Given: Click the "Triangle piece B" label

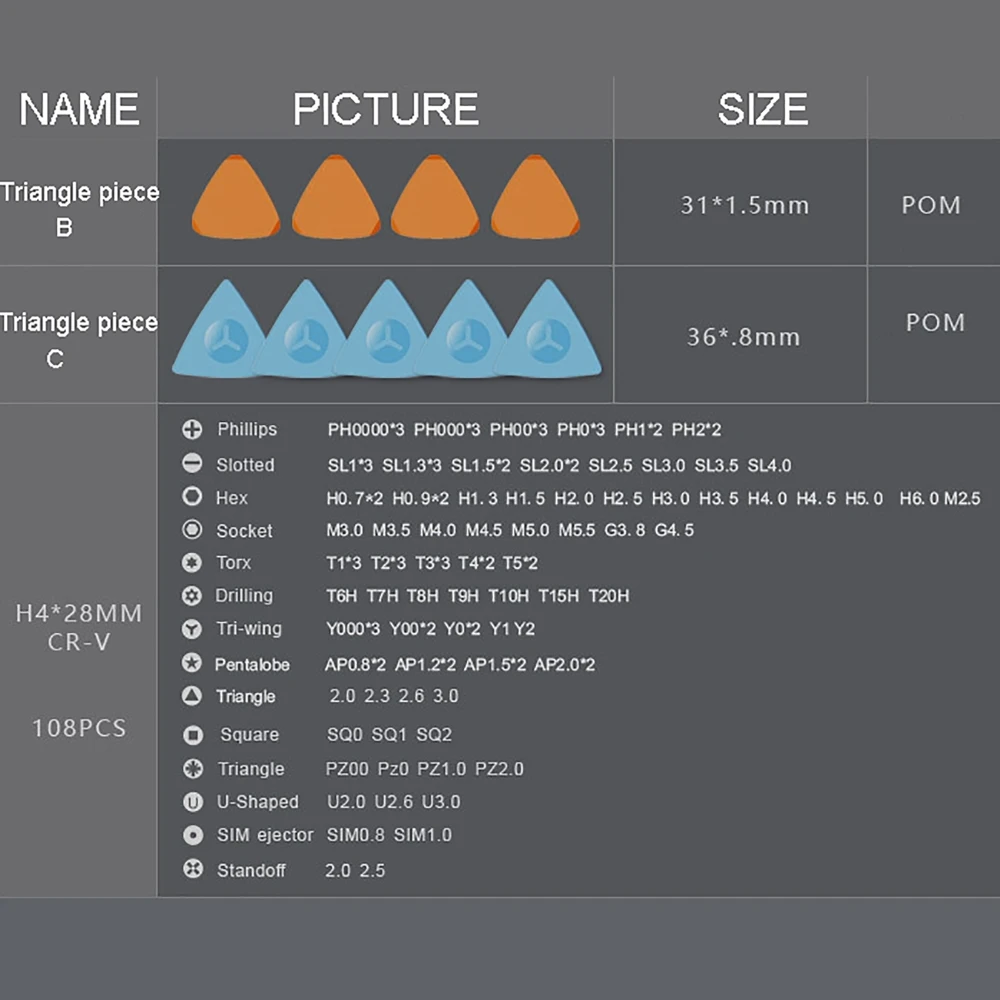Looking at the screenshot, I should 78,208.
